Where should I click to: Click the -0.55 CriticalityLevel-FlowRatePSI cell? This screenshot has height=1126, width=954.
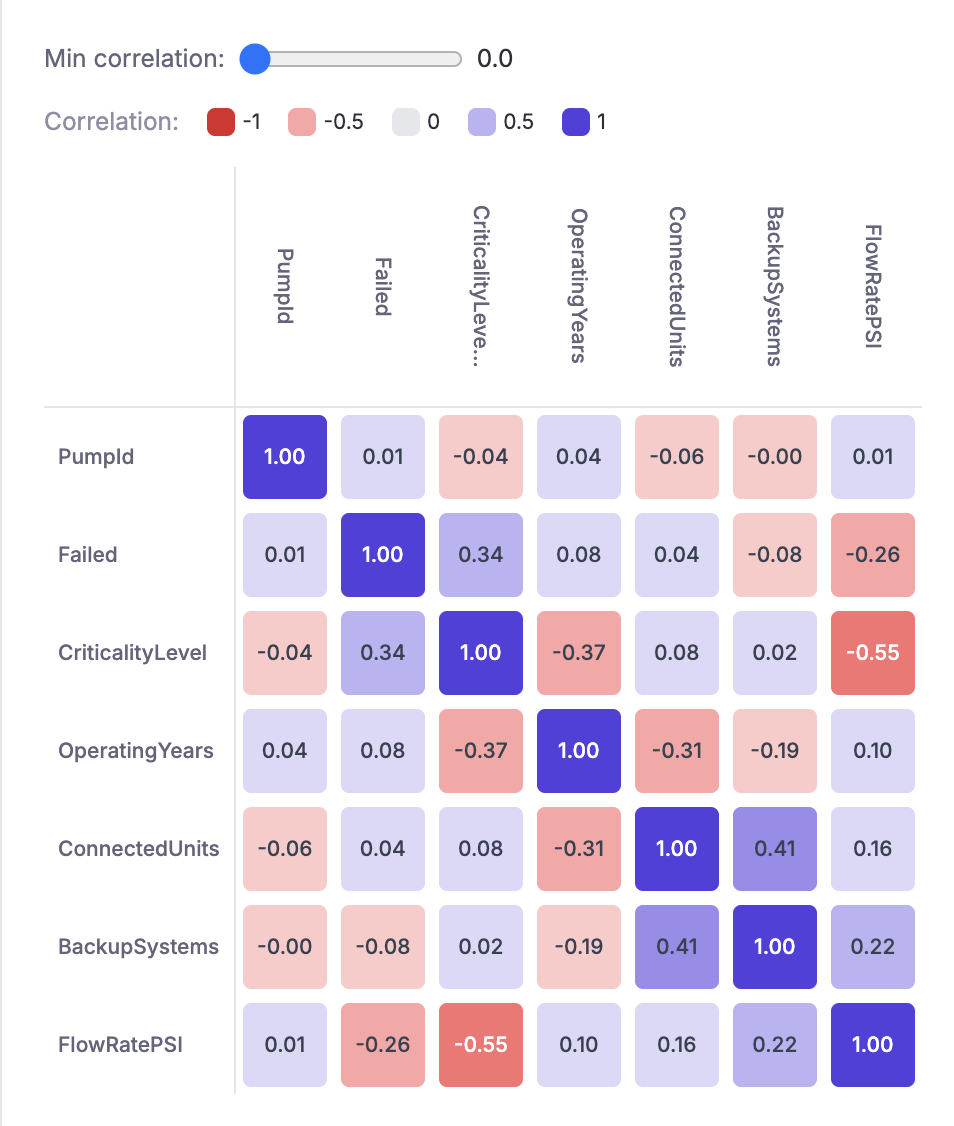pos(873,653)
